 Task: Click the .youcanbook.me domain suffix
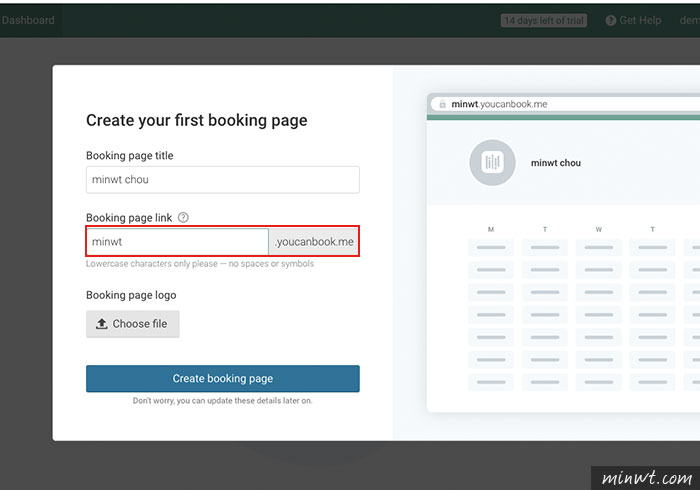[314, 241]
